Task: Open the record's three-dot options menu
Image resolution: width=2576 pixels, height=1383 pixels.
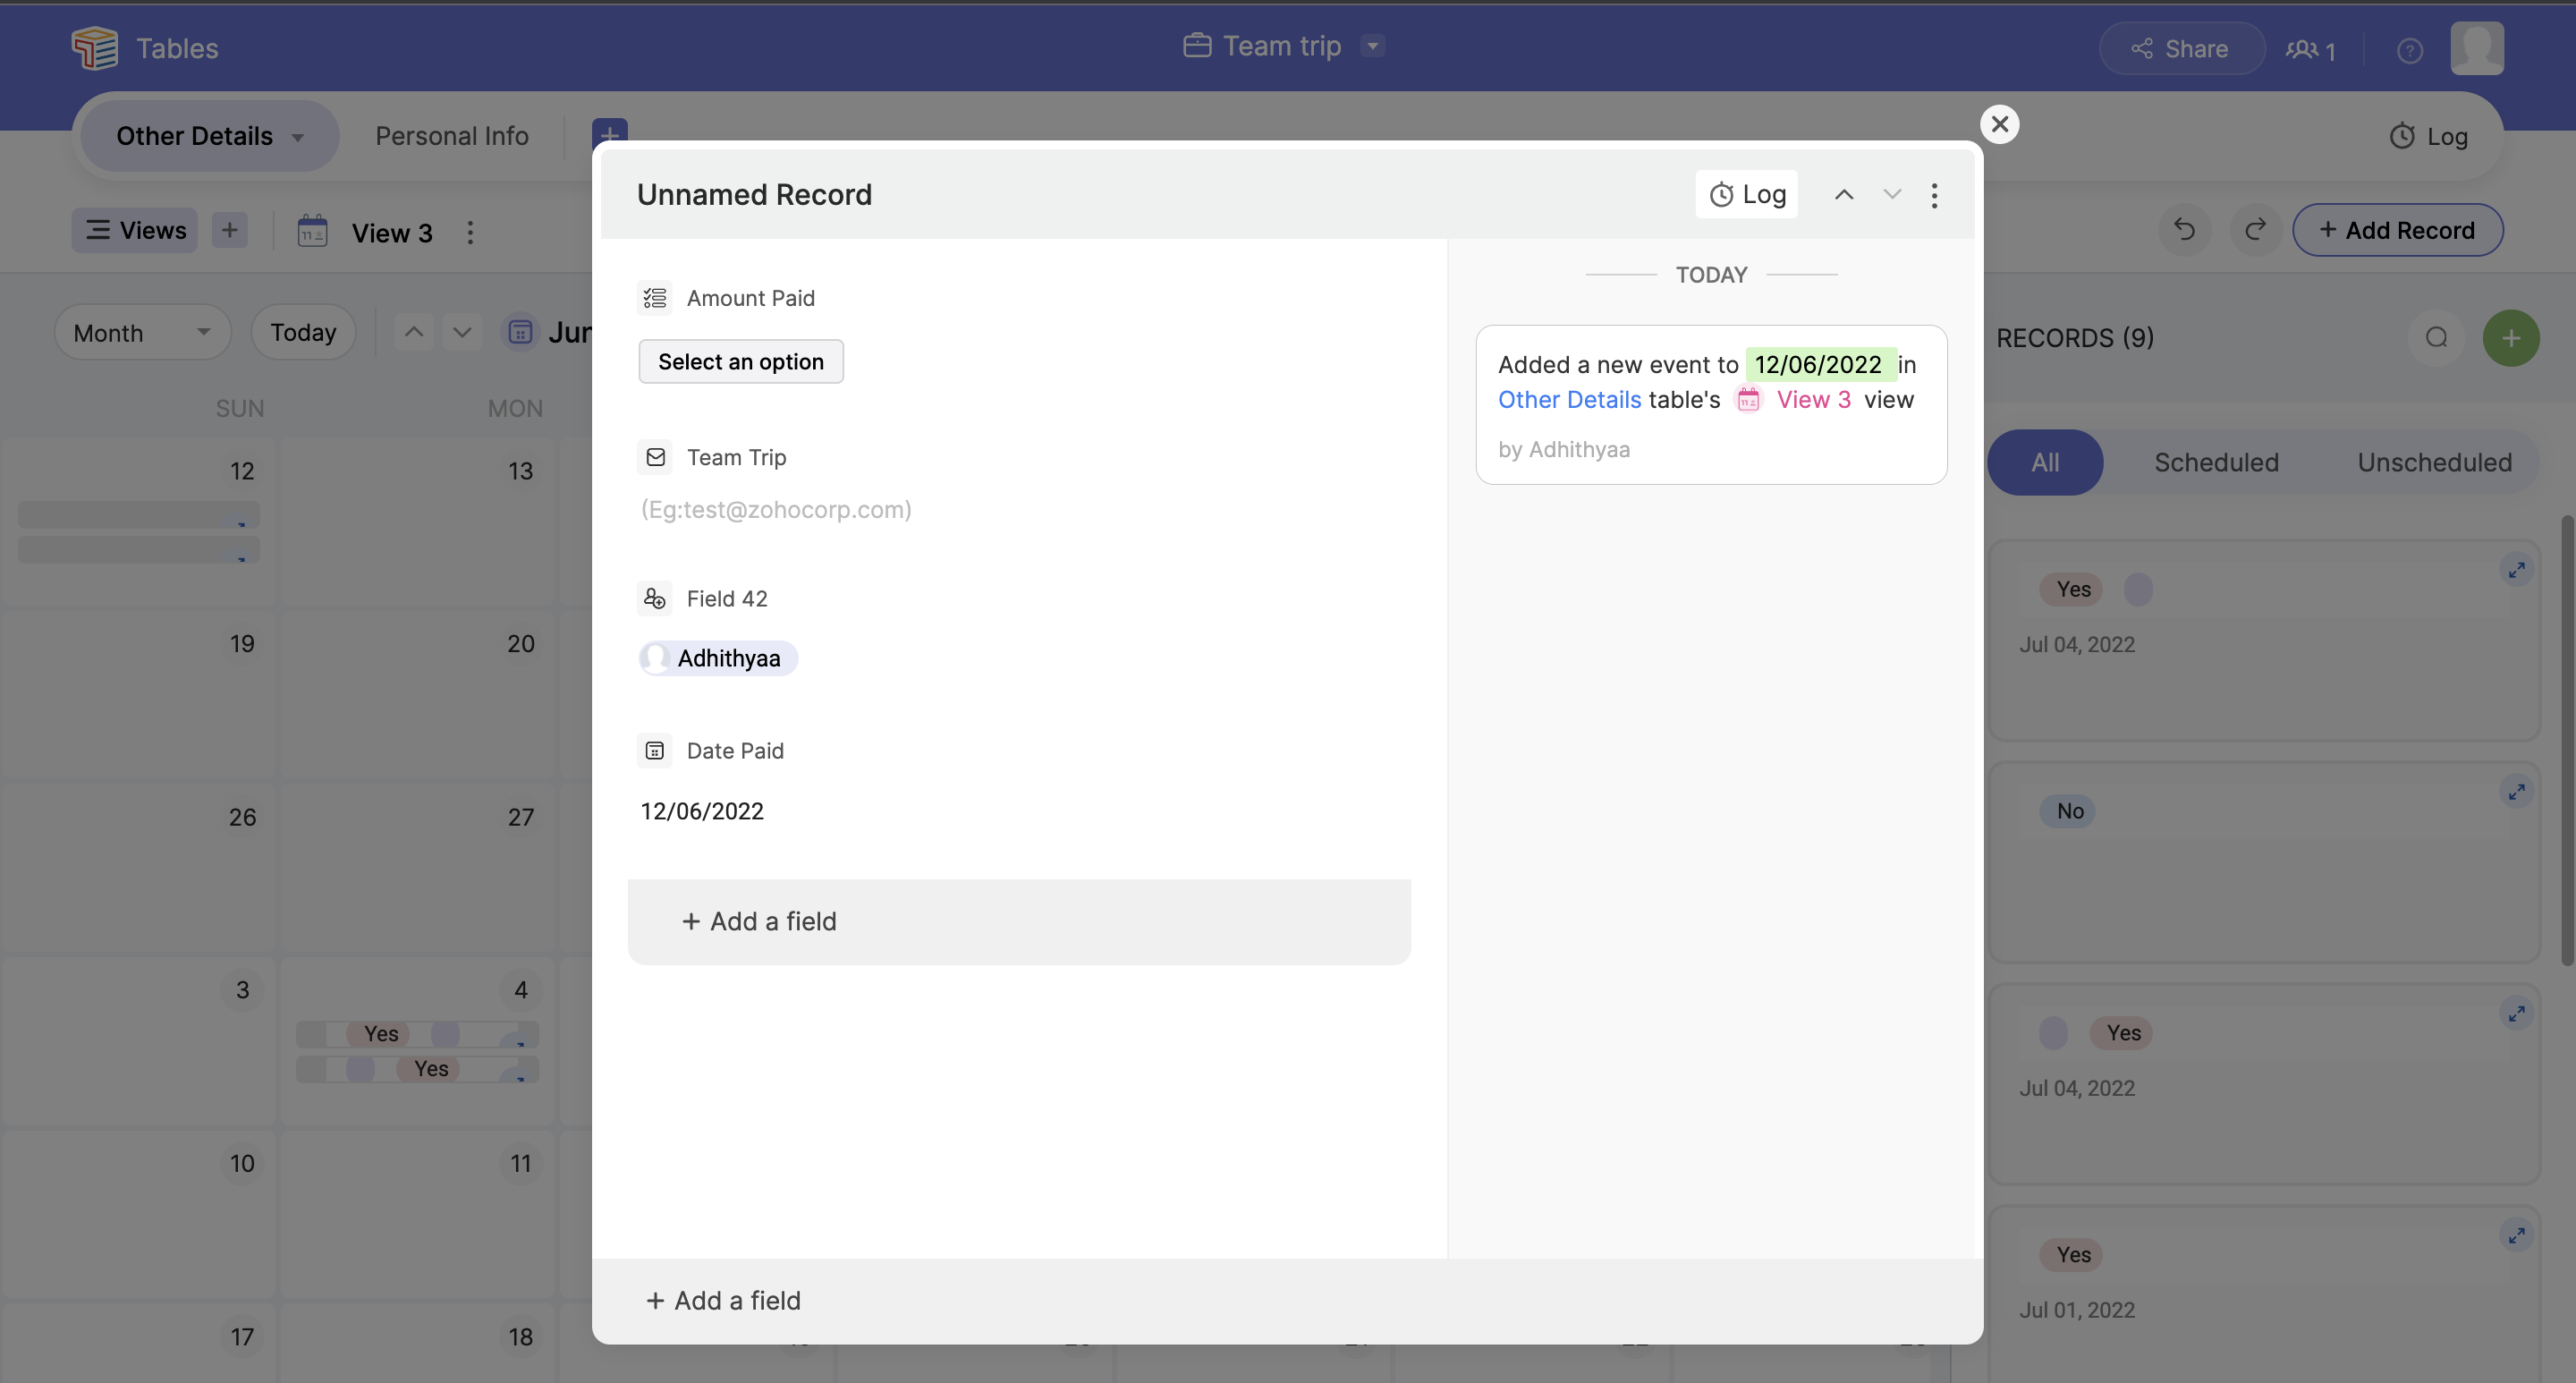Action: coord(1934,195)
